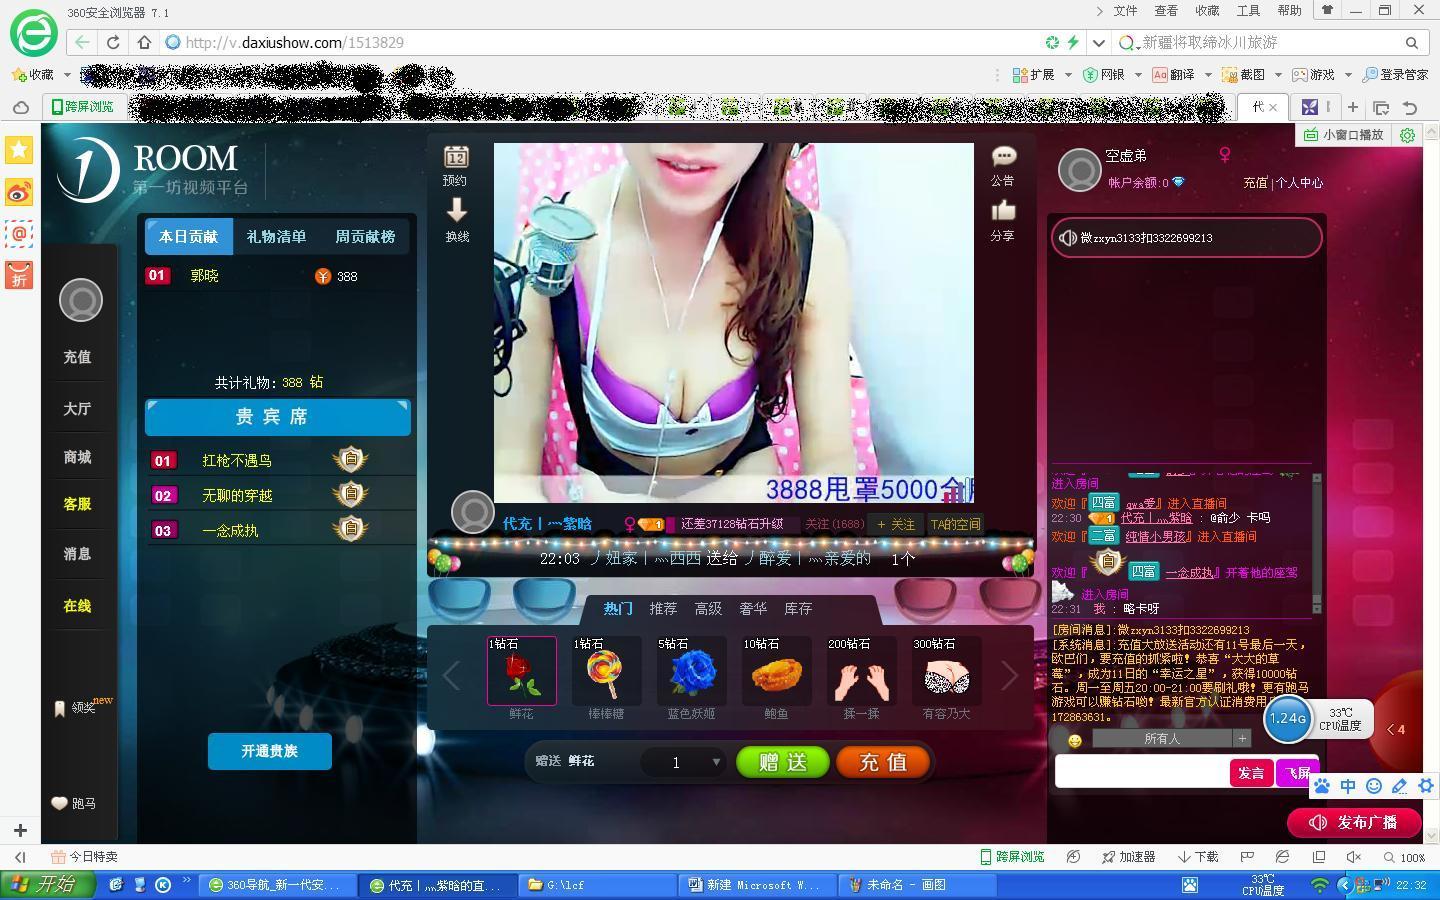Click the 分享 thumbs-up share icon
This screenshot has height=900, width=1440.
(x=1002, y=211)
